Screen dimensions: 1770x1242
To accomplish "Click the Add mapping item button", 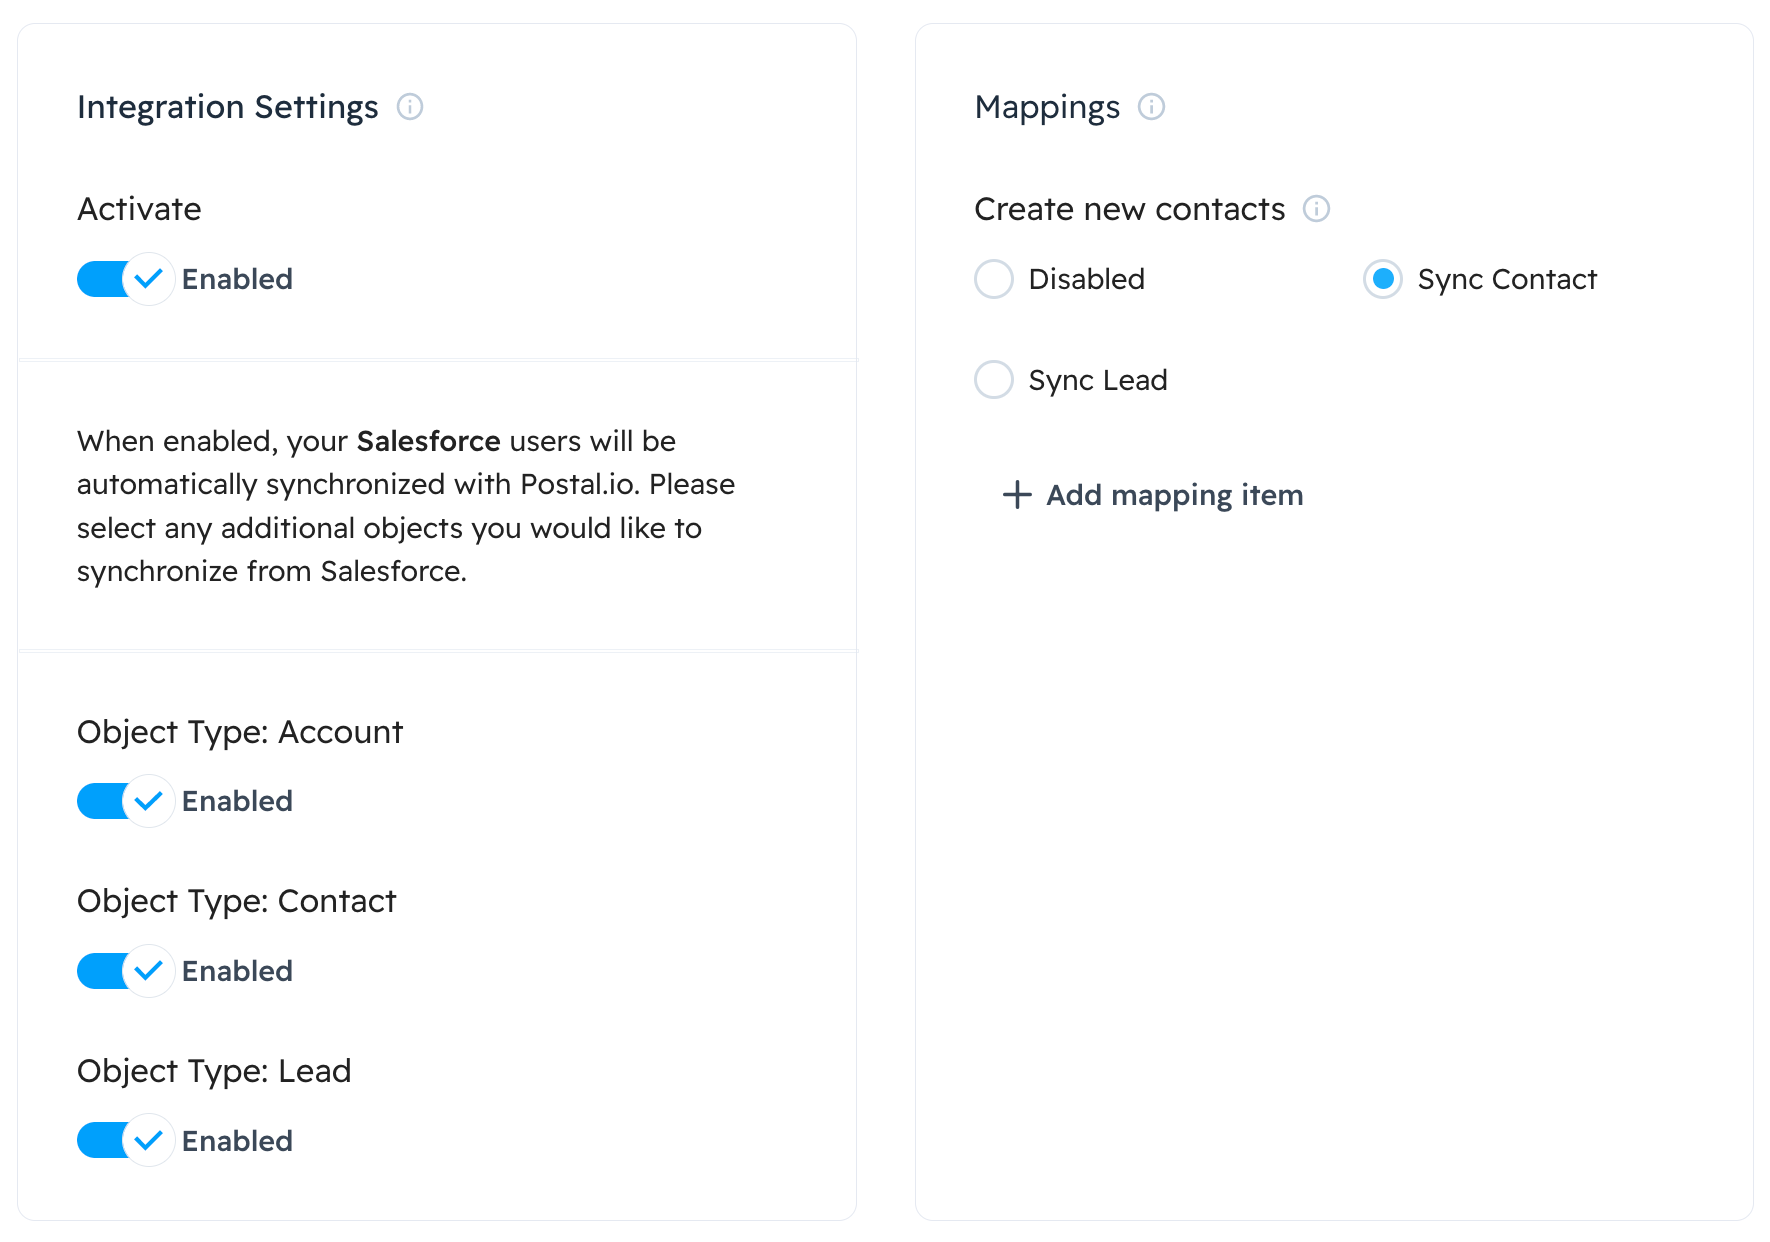I will tap(1174, 495).
